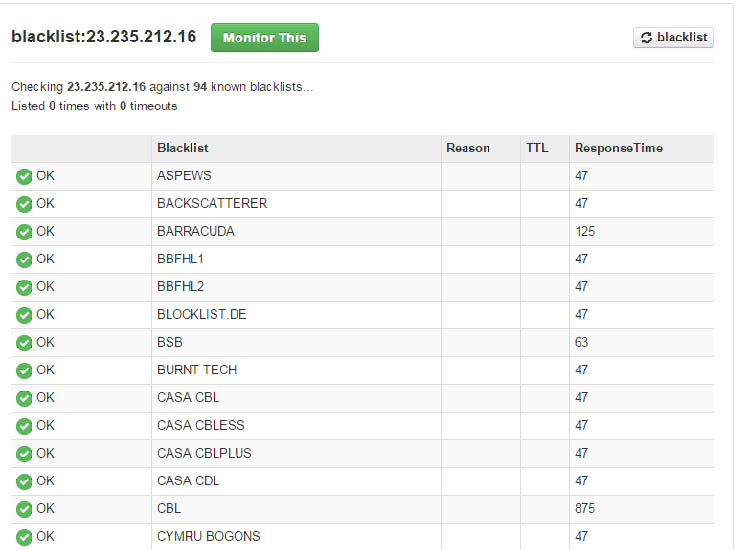Click the blacklist refresh button

(x=673, y=37)
